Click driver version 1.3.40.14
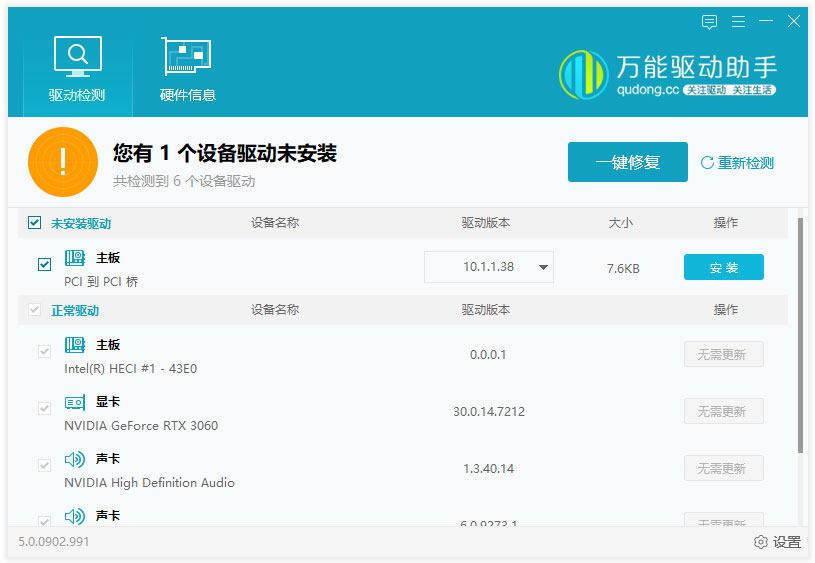815x563 pixels. (489, 469)
